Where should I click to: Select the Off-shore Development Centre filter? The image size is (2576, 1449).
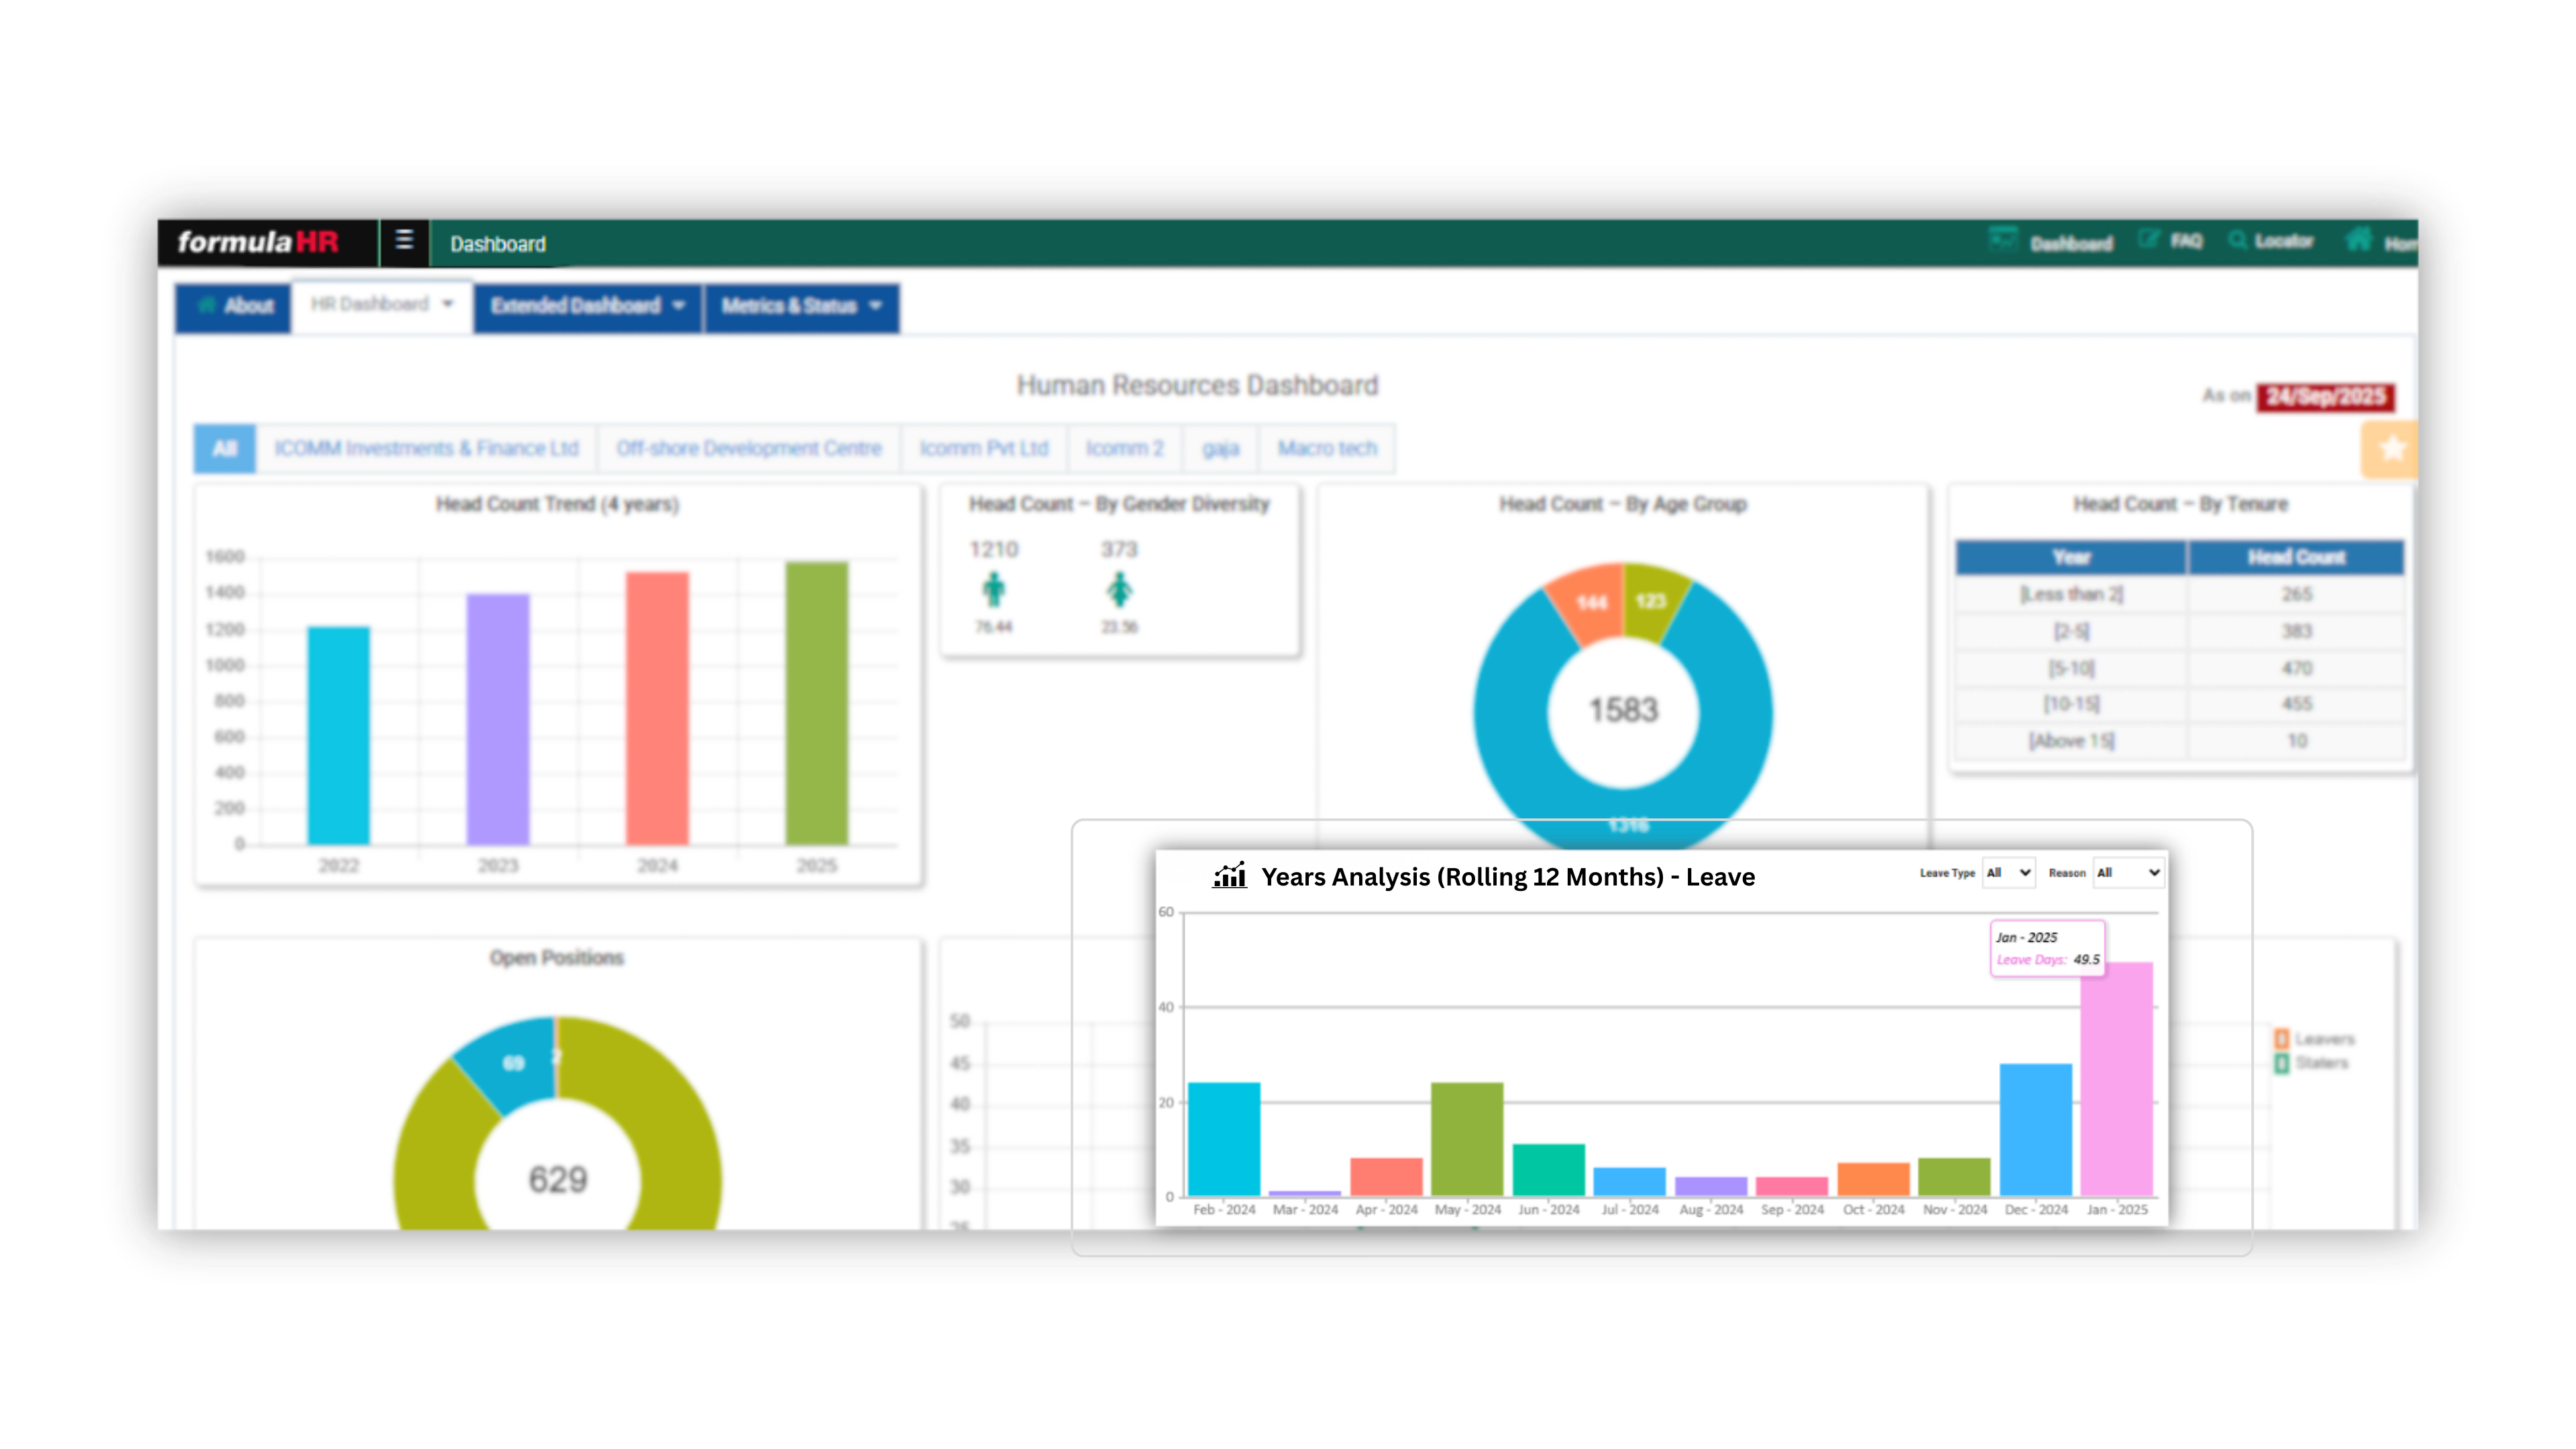(749, 448)
